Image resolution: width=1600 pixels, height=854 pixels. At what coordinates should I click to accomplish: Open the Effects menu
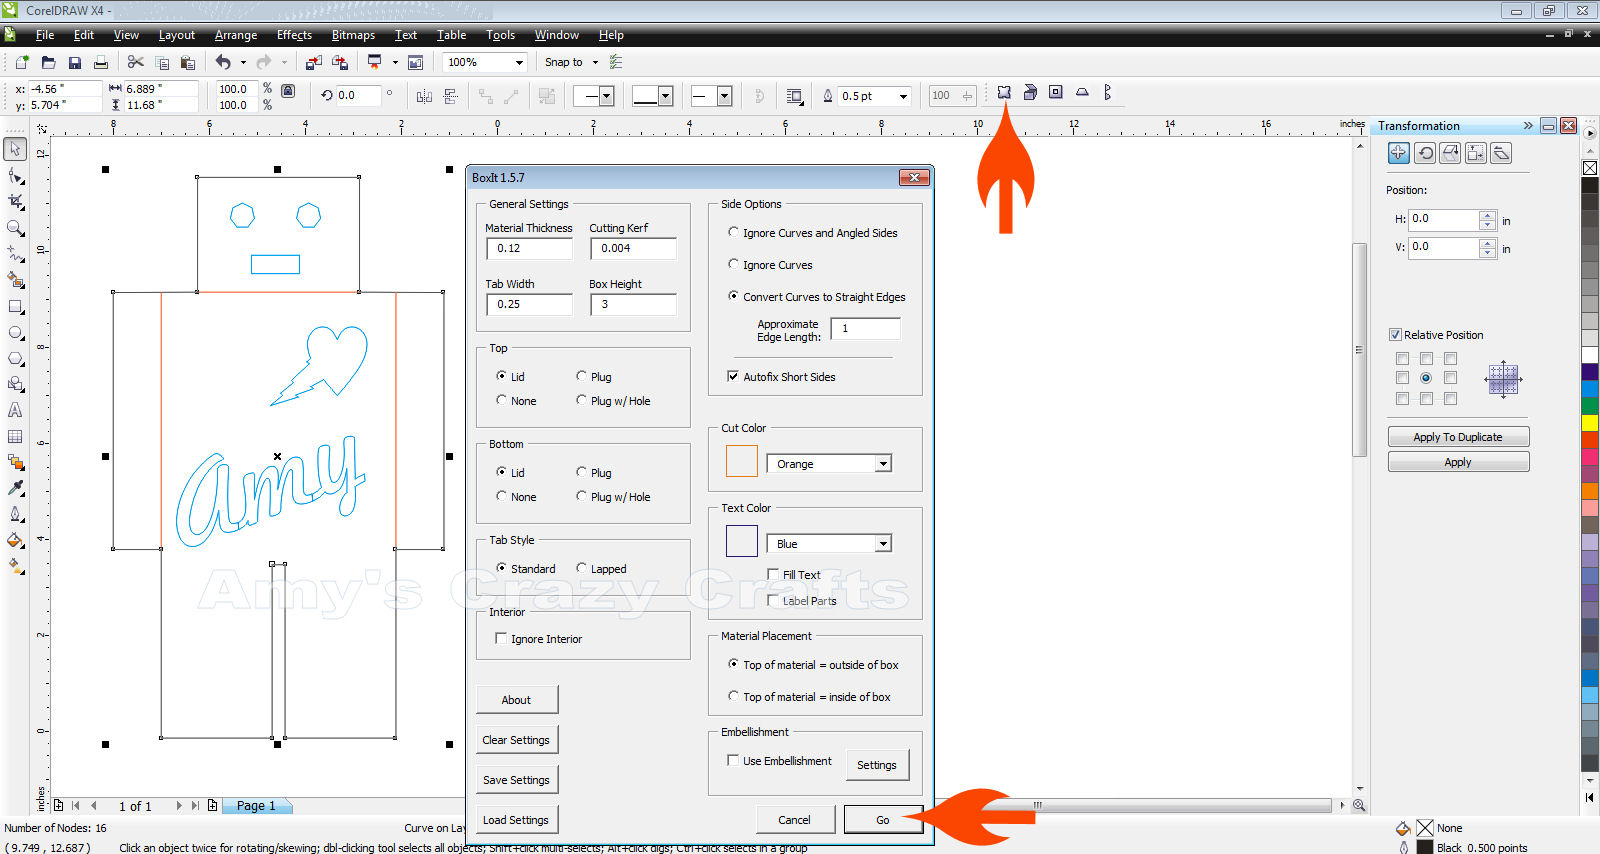[294, 35]
